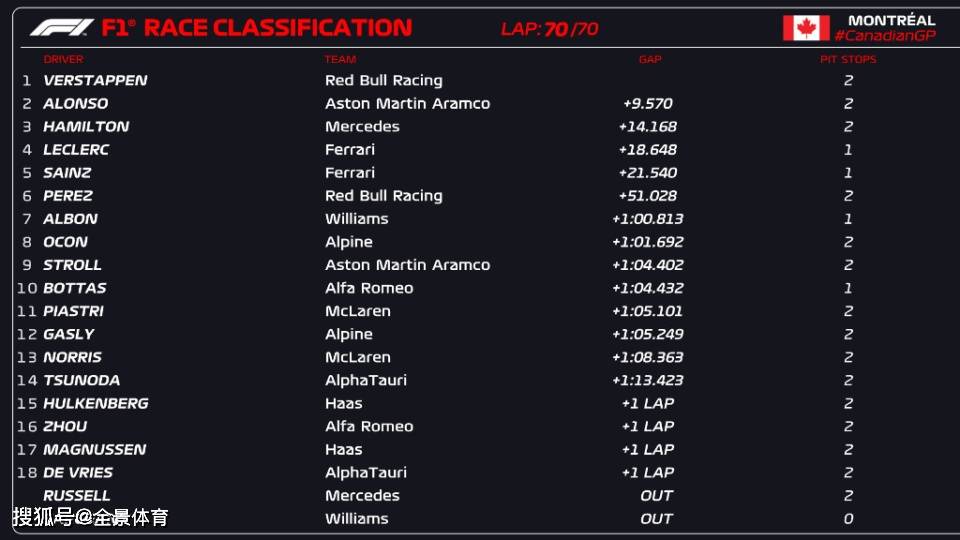
Task: Click Aston Martin Aramco team for Stroll
Action: [407, 265]
